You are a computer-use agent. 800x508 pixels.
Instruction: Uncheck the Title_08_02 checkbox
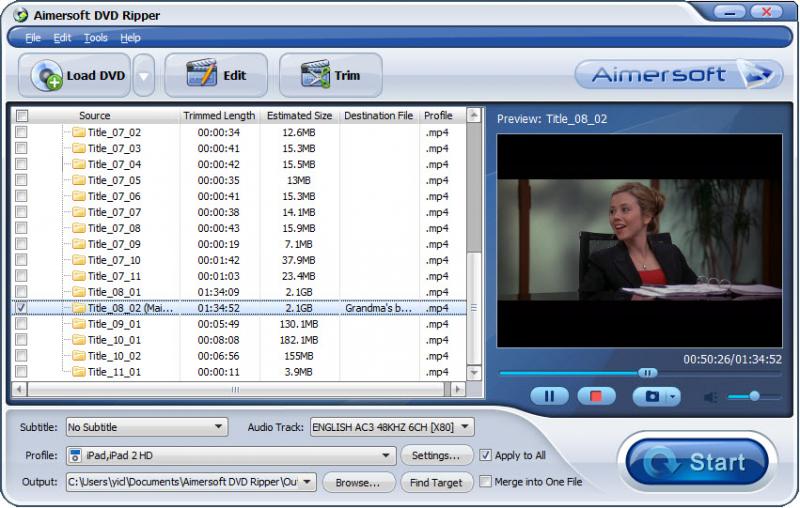point(22,308)
